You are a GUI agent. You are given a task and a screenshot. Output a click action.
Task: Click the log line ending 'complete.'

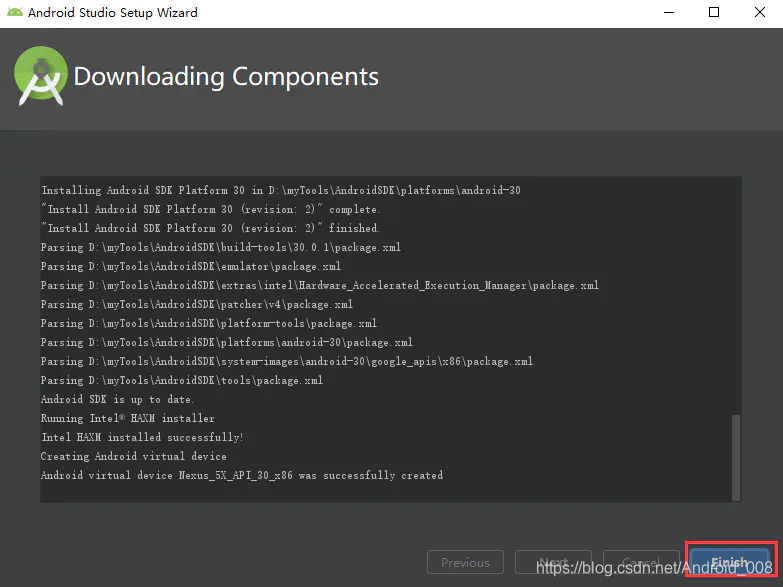click(210, 209)
